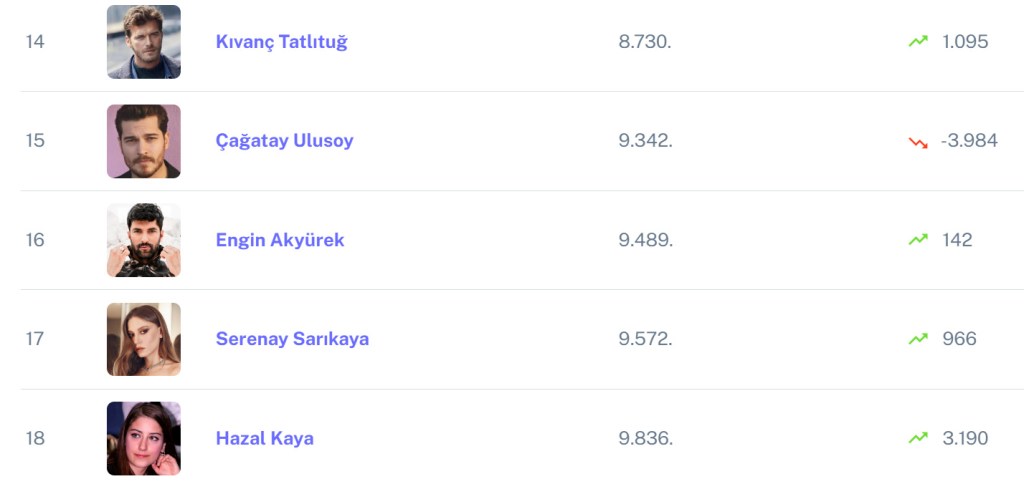Click the red downward trend arrow in row 15
Image resolution: width=1024 pixels, height=484 pixels.
918,142
